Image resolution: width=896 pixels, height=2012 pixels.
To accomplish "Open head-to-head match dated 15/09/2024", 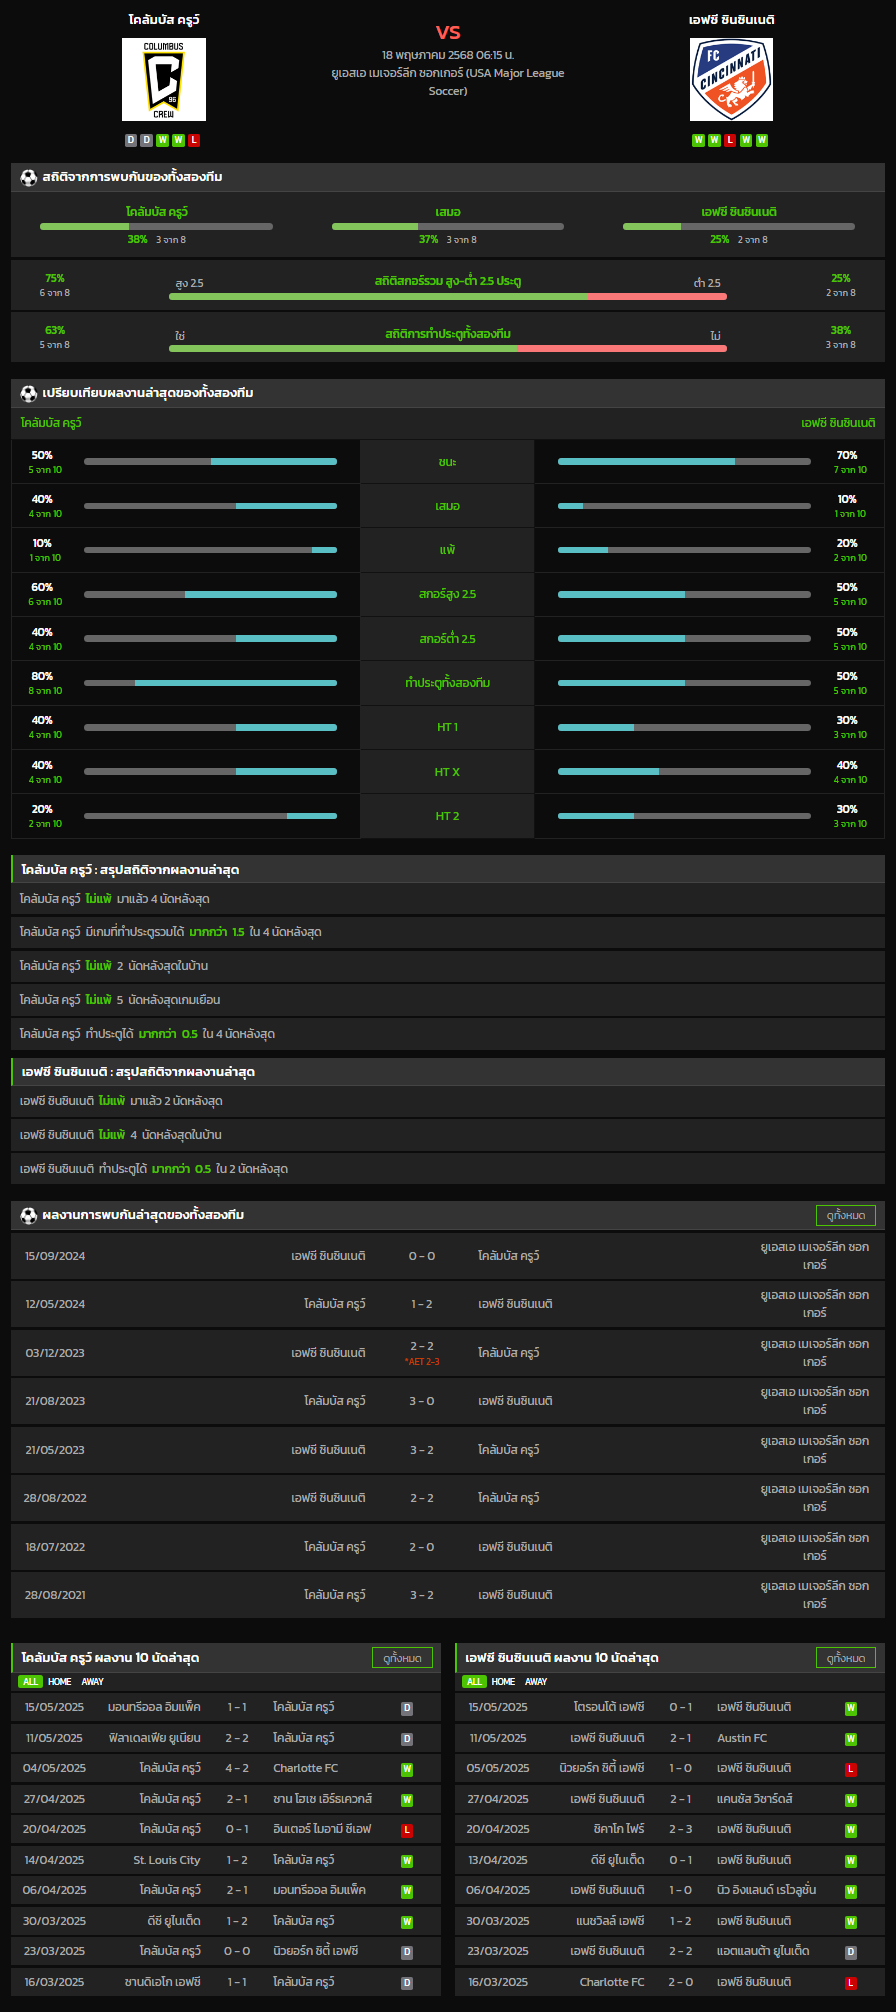I will coord(448,1256).
